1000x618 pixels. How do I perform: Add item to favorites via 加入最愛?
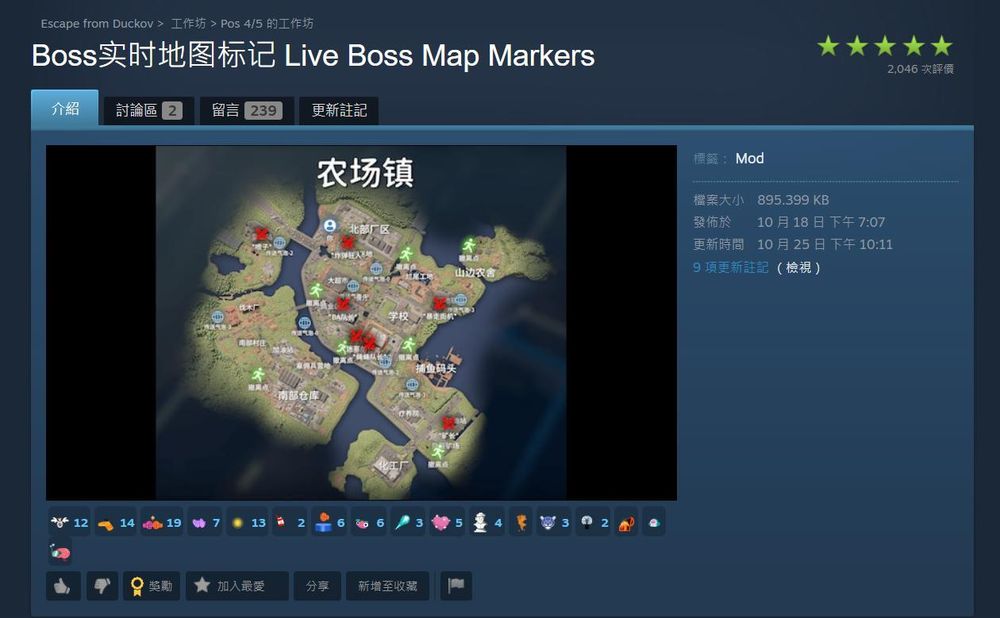point(237,585)
